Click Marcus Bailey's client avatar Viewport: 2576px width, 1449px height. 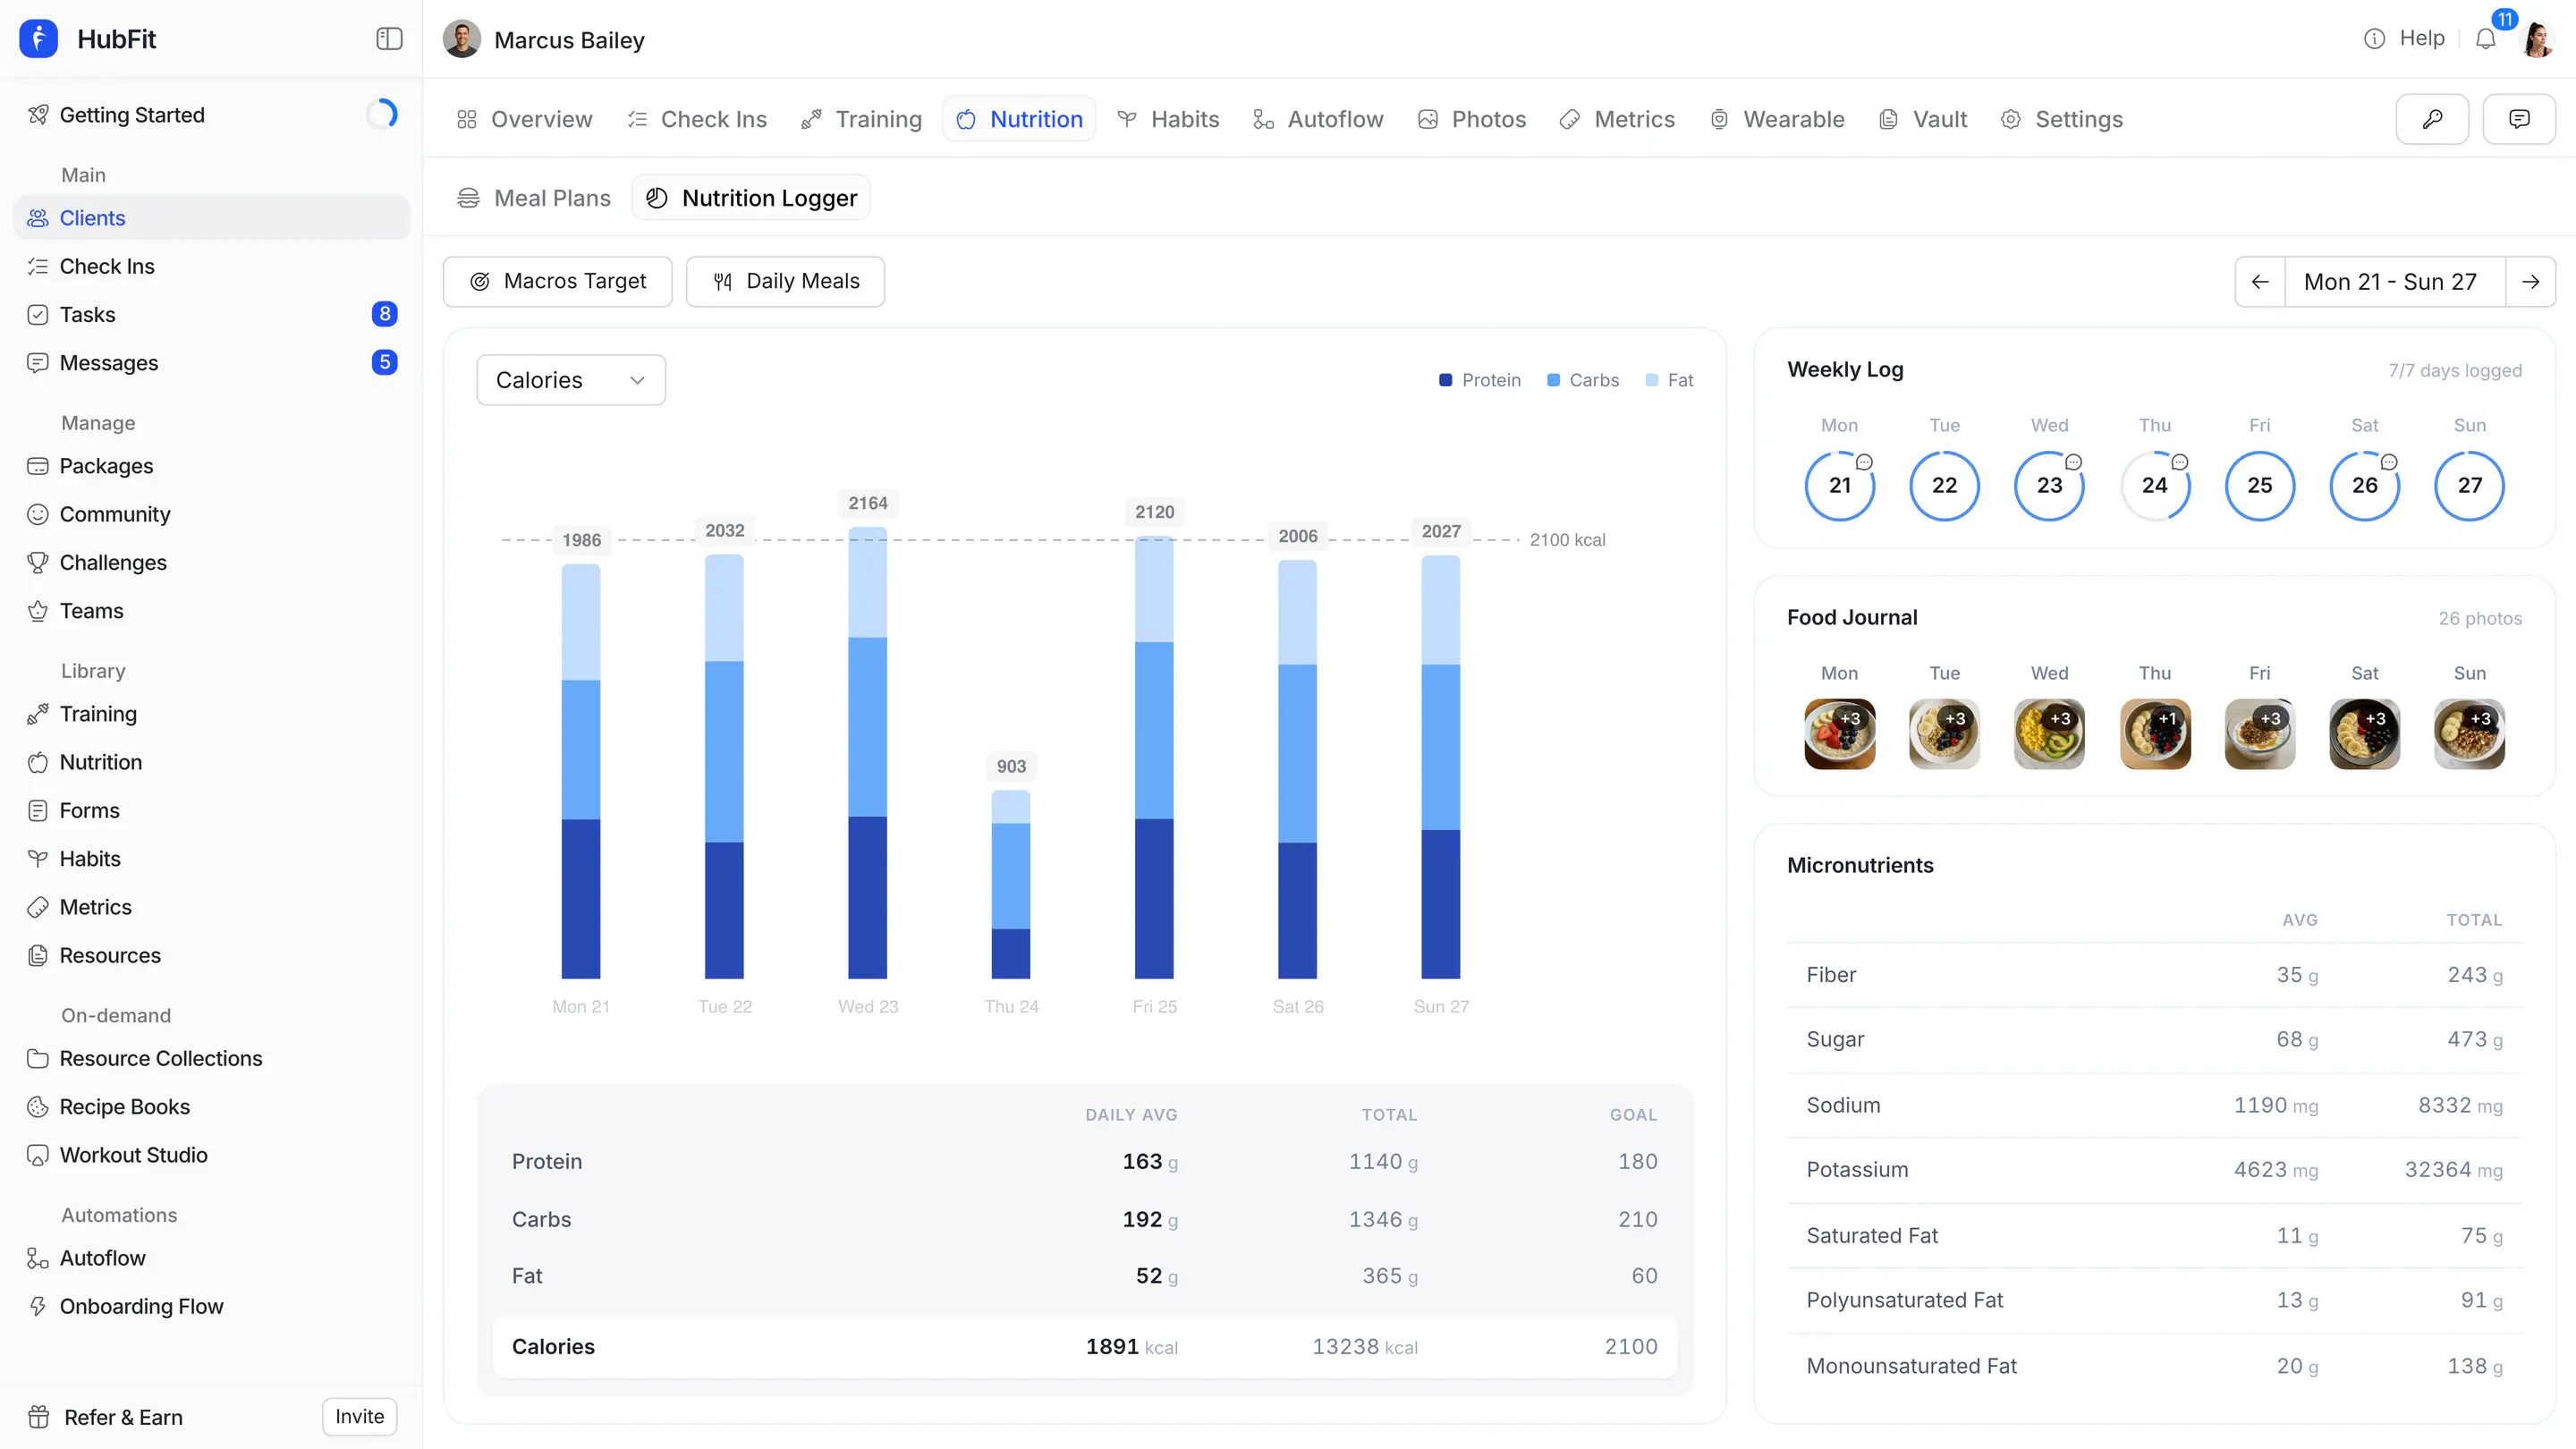462,39
